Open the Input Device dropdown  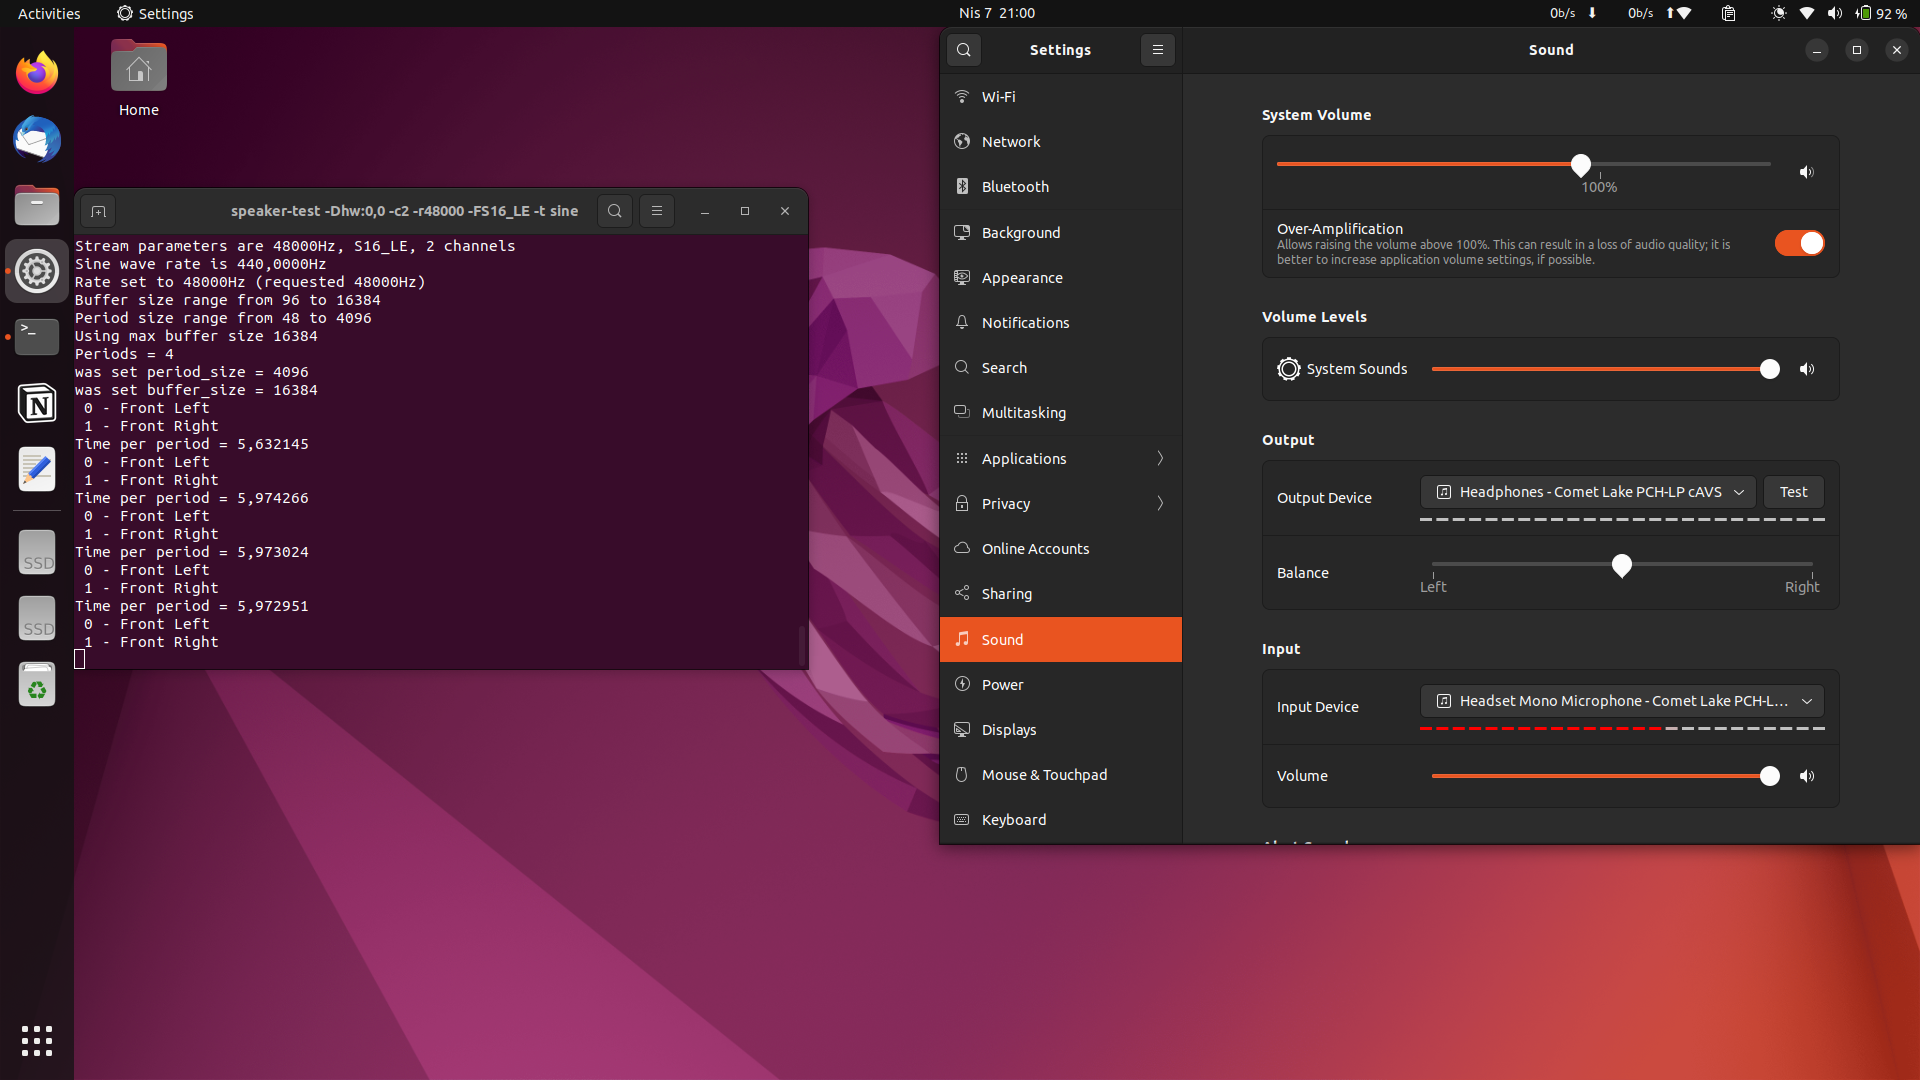pos(1622,701)
